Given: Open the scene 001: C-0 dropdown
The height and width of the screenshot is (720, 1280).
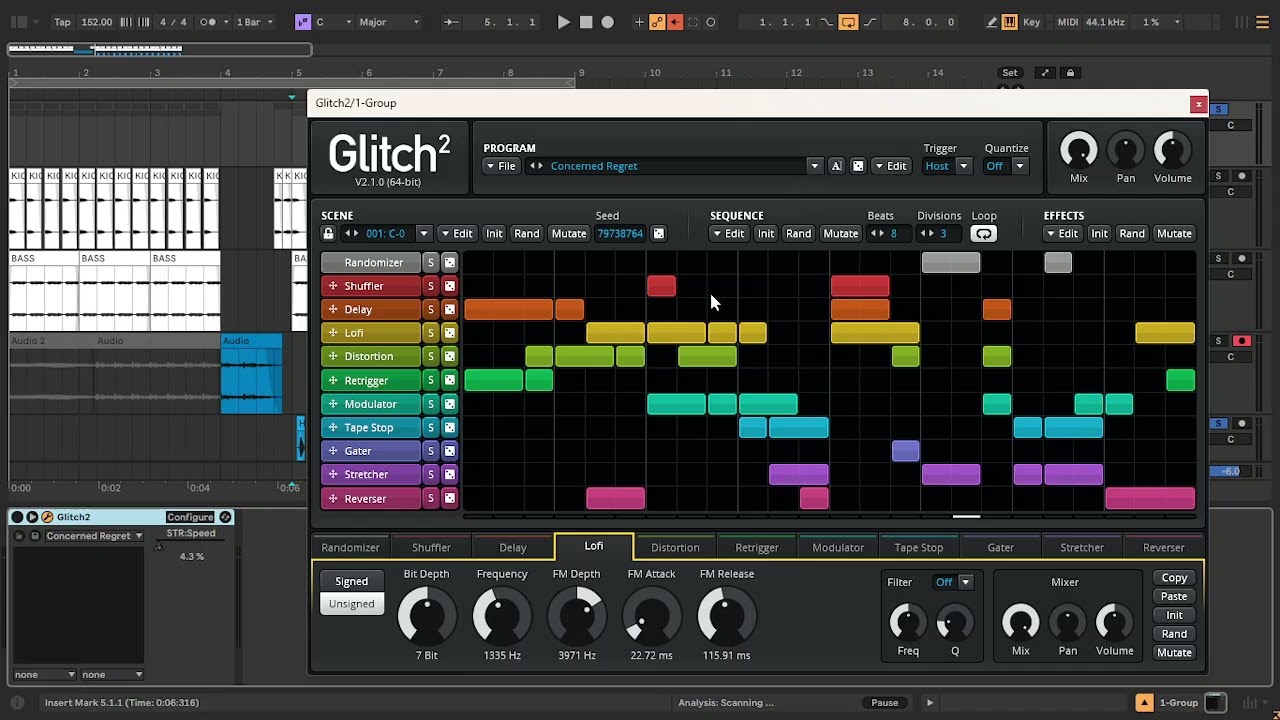Looking at the screenshot, I should (423, 234).
